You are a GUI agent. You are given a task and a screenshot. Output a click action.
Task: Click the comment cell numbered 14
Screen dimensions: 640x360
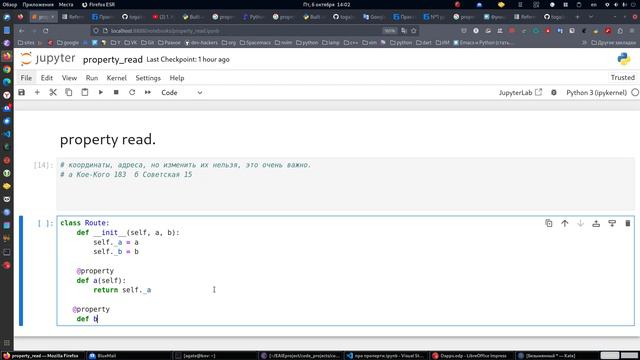345,184
